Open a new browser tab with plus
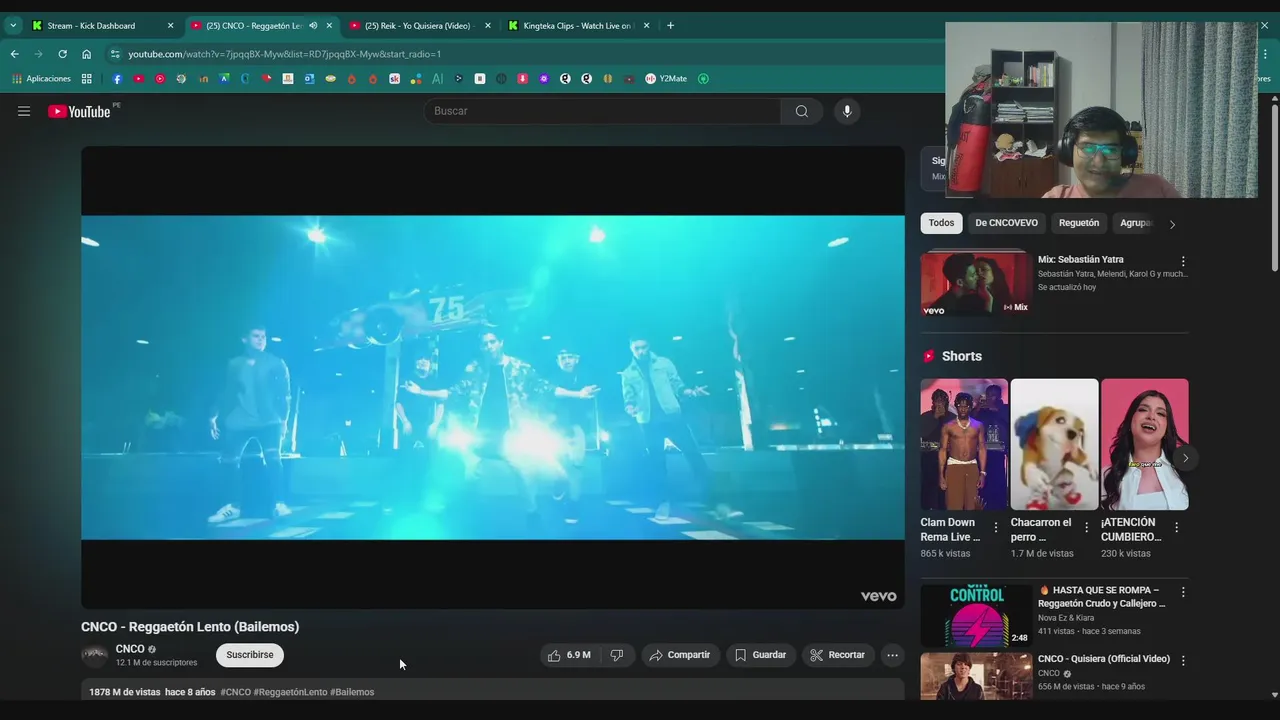The height and width of the screenshot is (720, 1280). (670, 26)
